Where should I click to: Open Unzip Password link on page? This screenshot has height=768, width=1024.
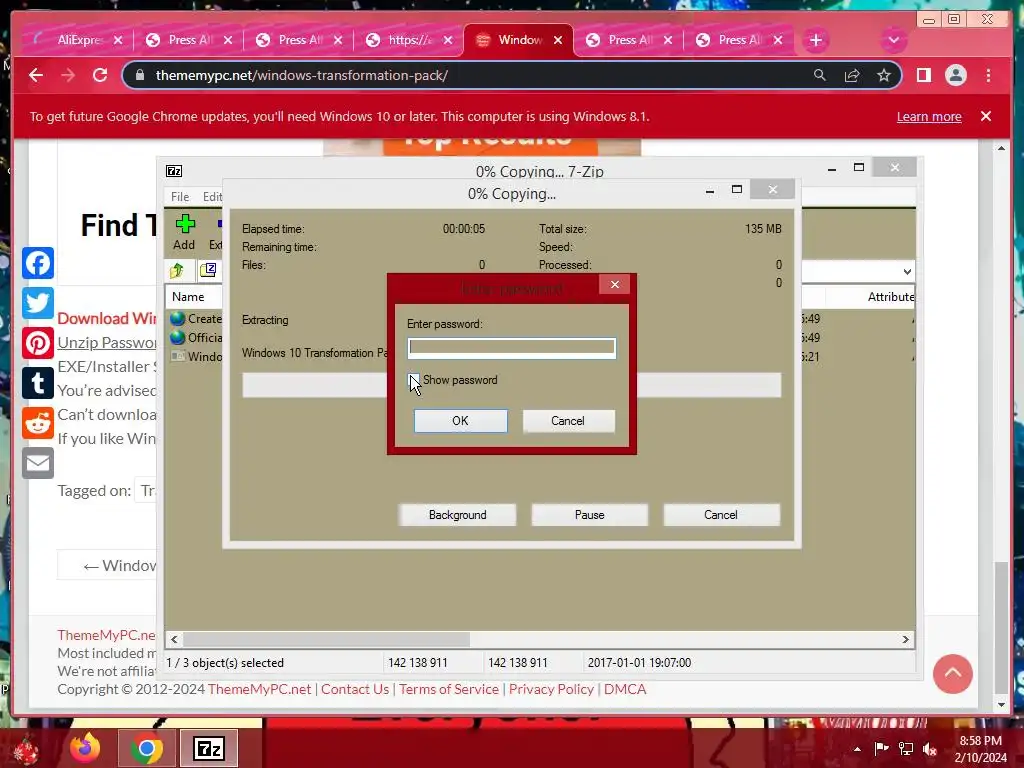tap(107, 343)
